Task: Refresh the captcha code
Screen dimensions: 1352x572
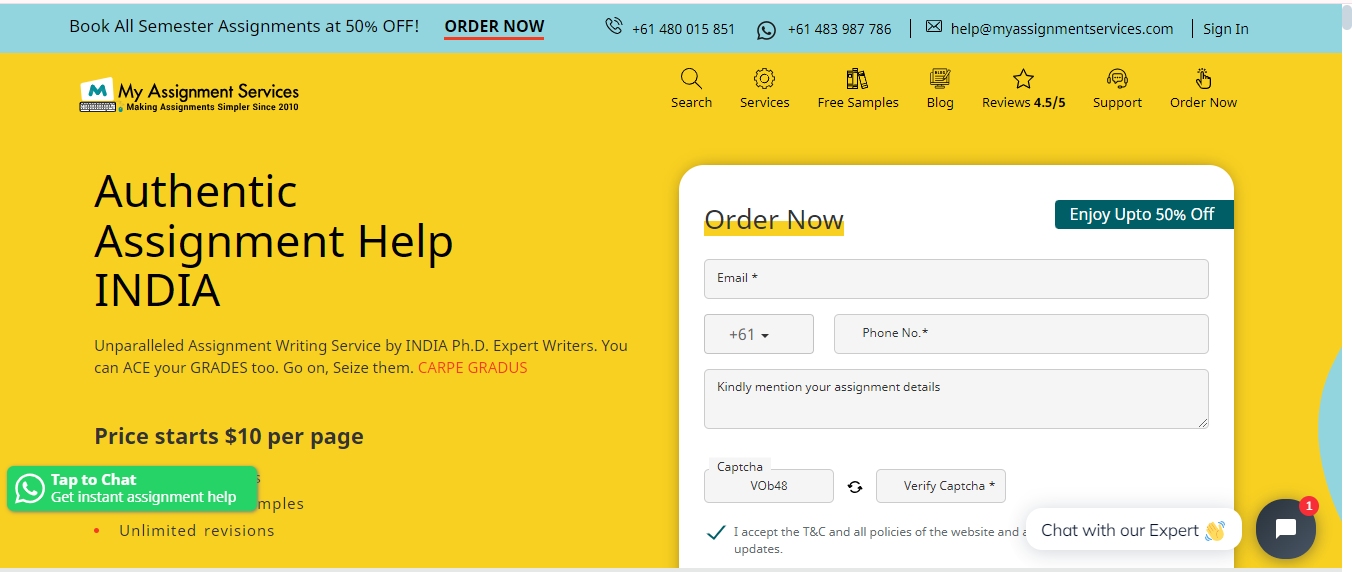Action: (x=855, y=487)
